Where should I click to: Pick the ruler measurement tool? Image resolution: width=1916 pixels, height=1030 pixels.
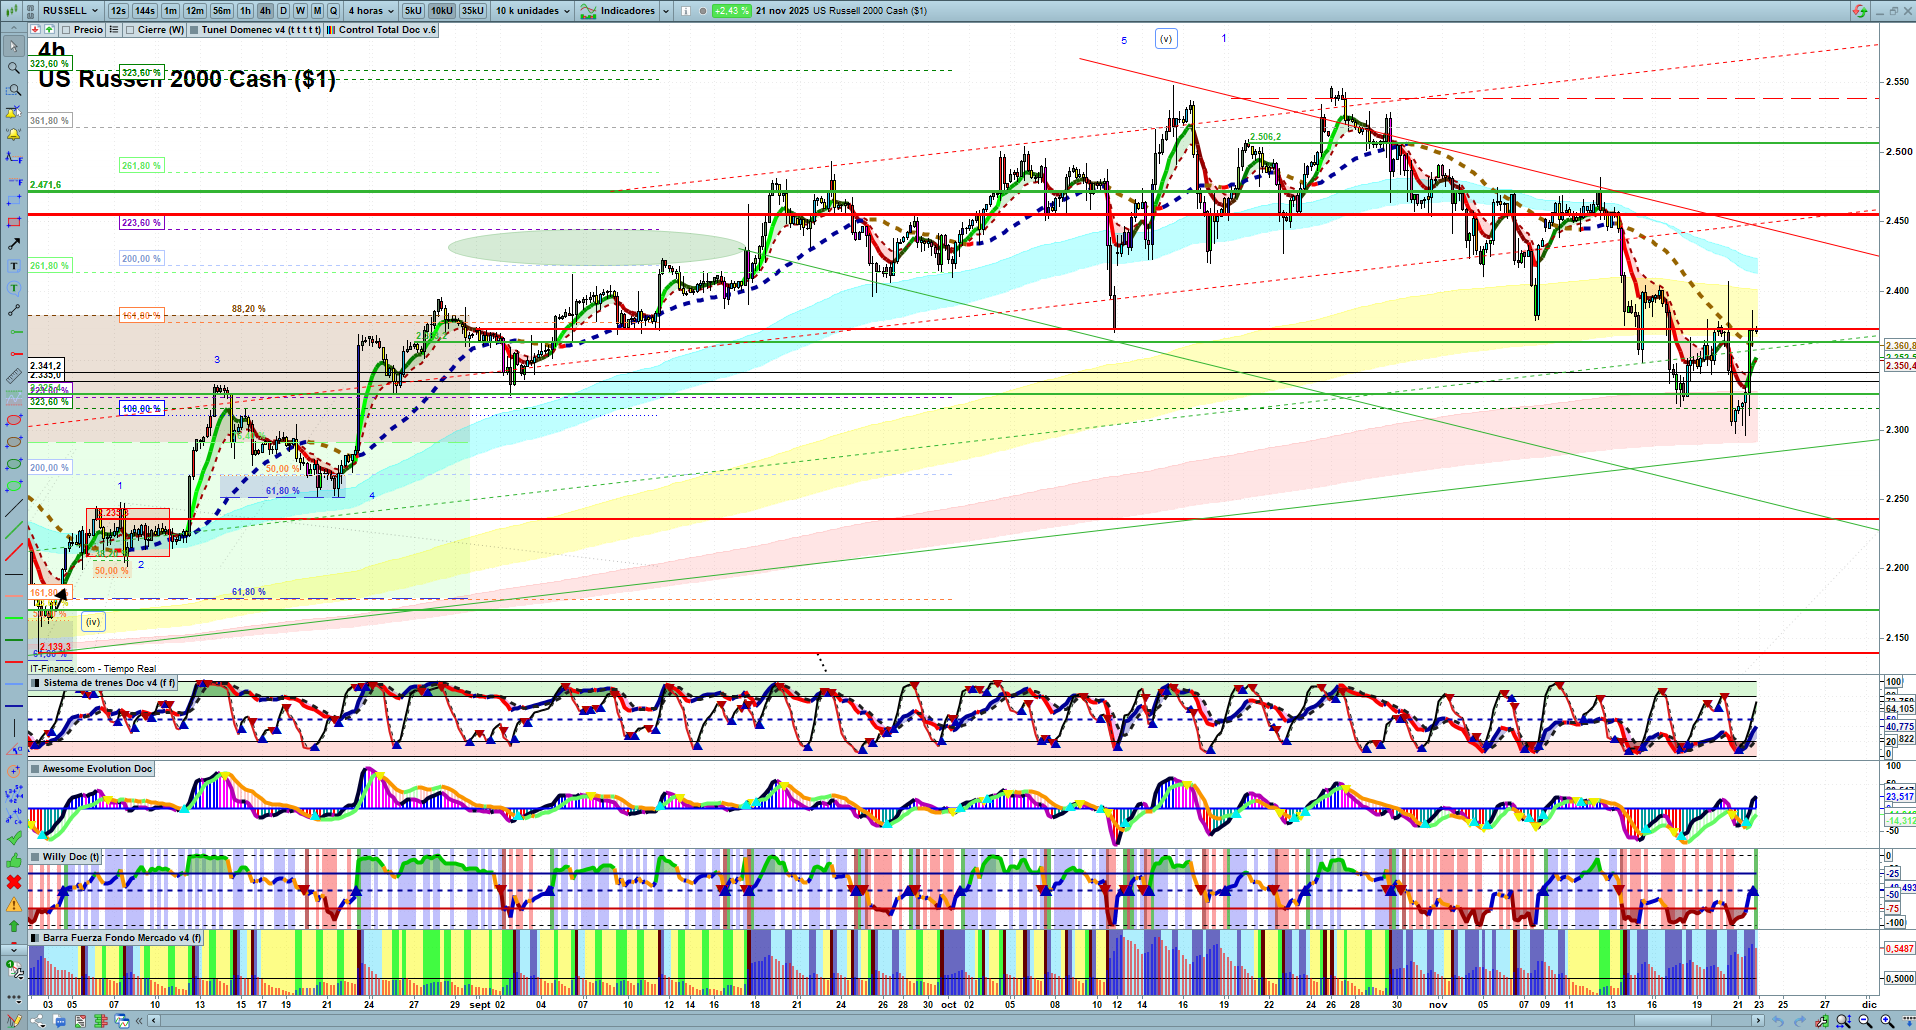14,376
